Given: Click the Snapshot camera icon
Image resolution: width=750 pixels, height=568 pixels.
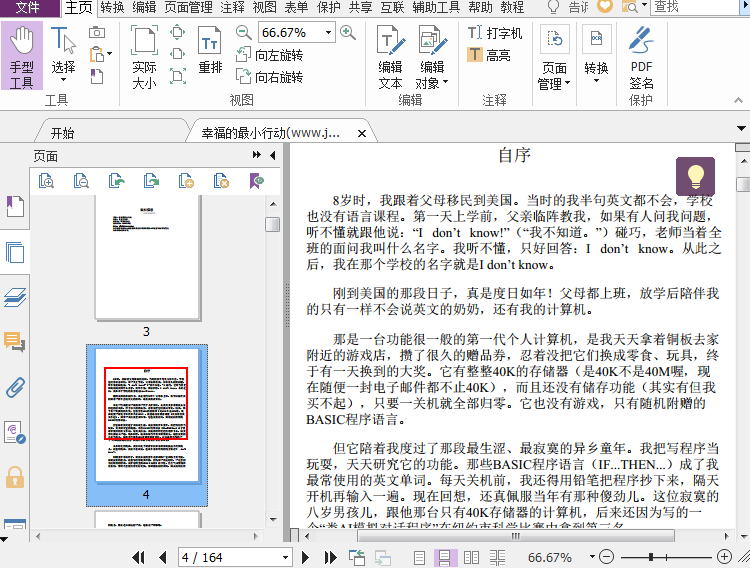Looking at the screenshot, I should click(x=97, y=33).
